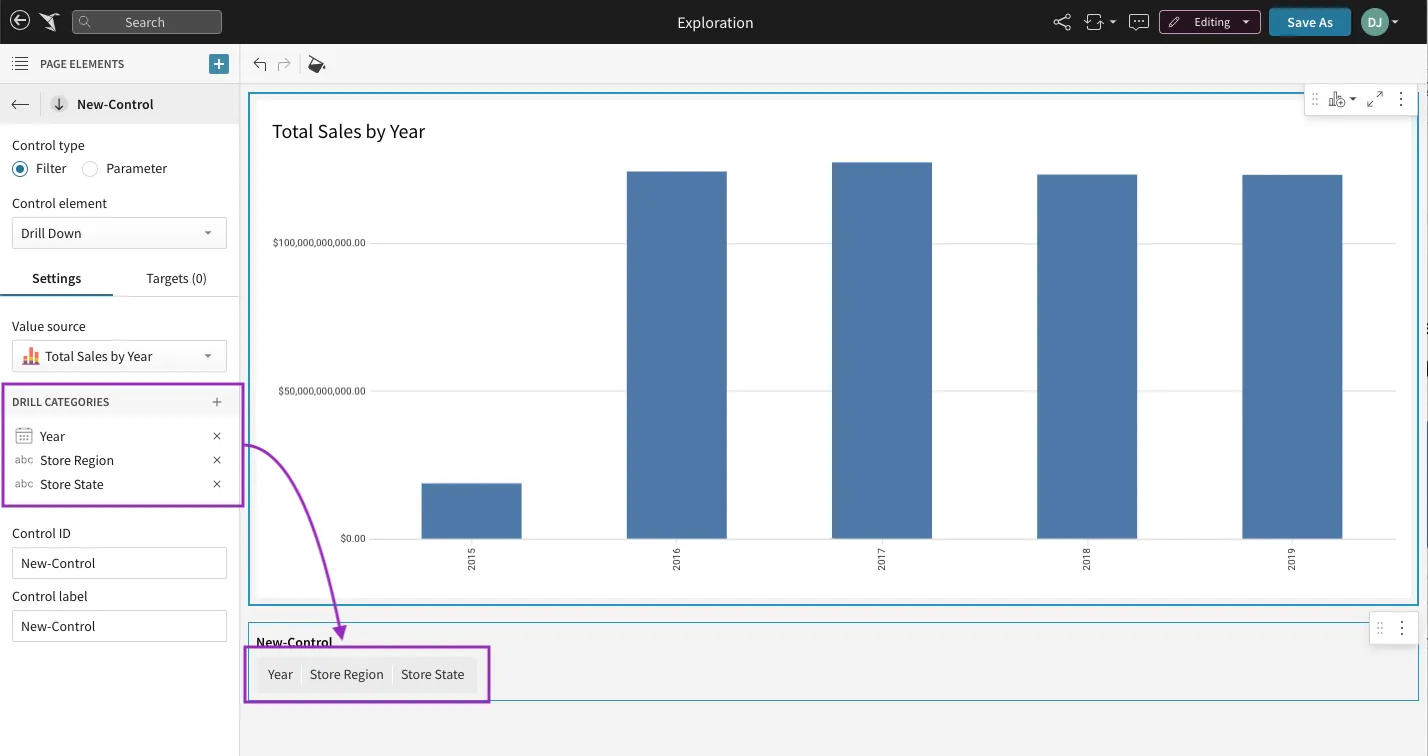
Task: Open the share workbook icon
Action: pyautogui.click(x=1062, y=22)
